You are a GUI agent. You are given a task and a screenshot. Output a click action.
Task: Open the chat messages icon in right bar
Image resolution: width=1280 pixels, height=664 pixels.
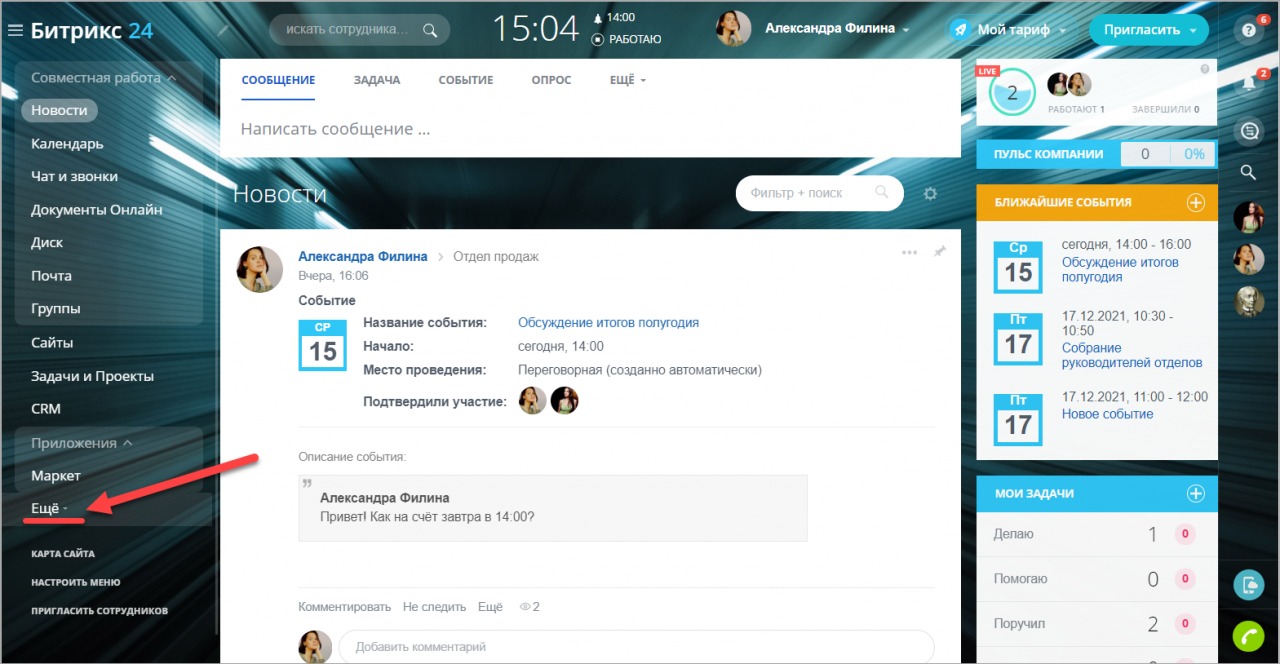point(1248,131)
